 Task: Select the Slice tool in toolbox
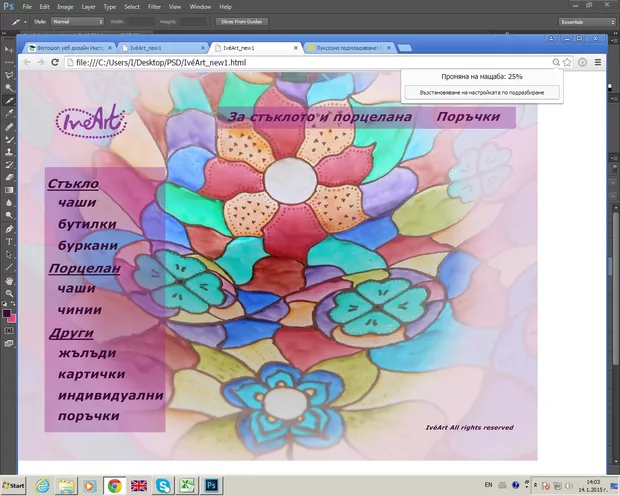[9, 100]
